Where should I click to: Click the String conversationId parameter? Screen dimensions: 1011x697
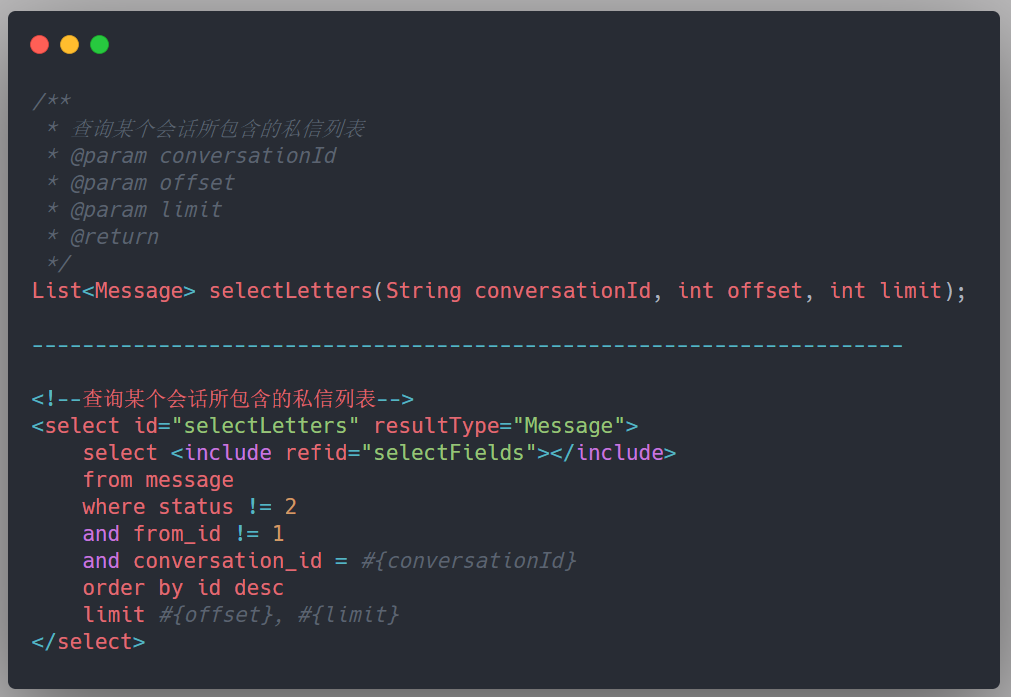click(518, 291)
